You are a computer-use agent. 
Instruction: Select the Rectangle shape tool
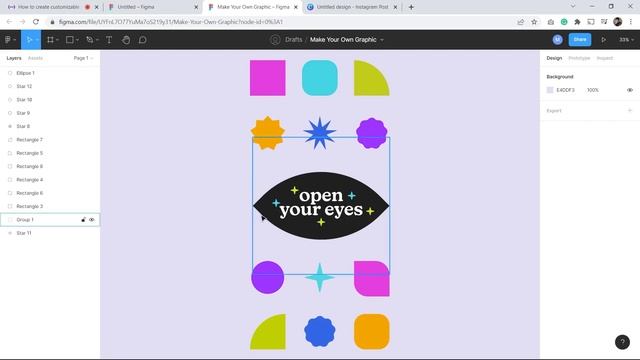point(70,40)
